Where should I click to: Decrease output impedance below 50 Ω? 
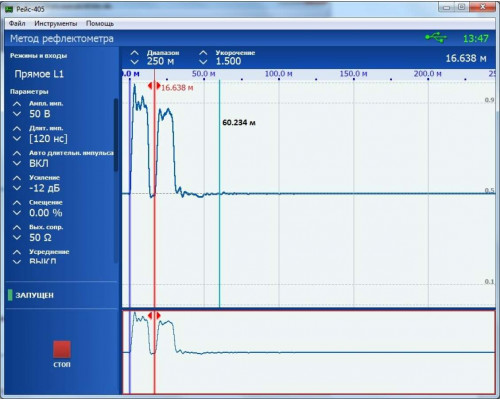coord(17,238)
